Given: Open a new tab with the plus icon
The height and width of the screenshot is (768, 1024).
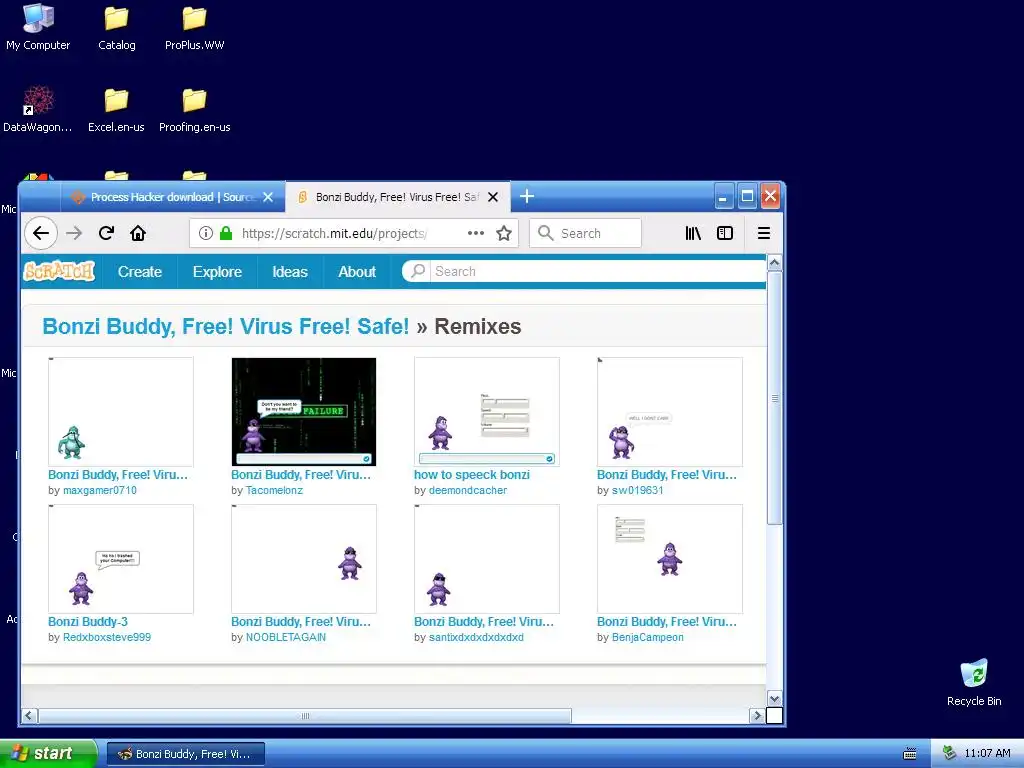Looking at the screenshot, I should tap(527, 197).
